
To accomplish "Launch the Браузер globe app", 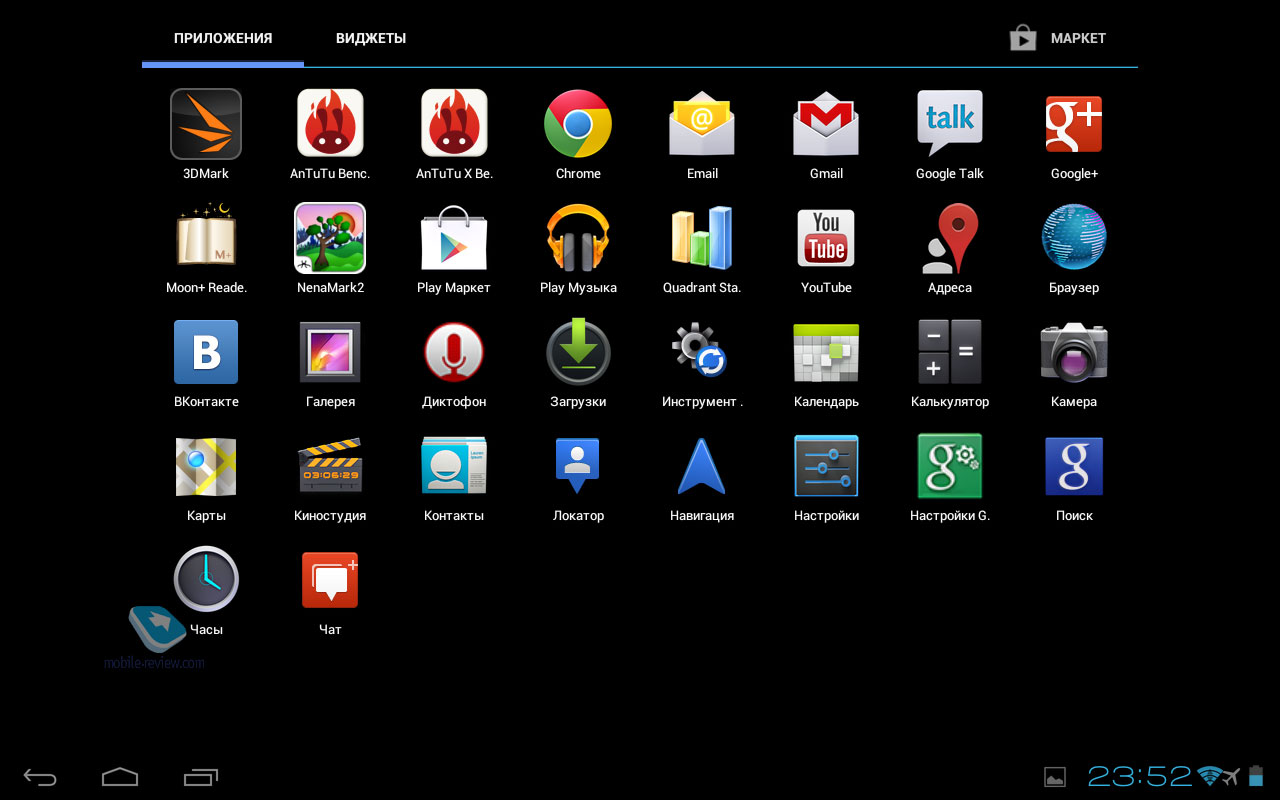I will pyautogui.click(x=1074, y=237).
